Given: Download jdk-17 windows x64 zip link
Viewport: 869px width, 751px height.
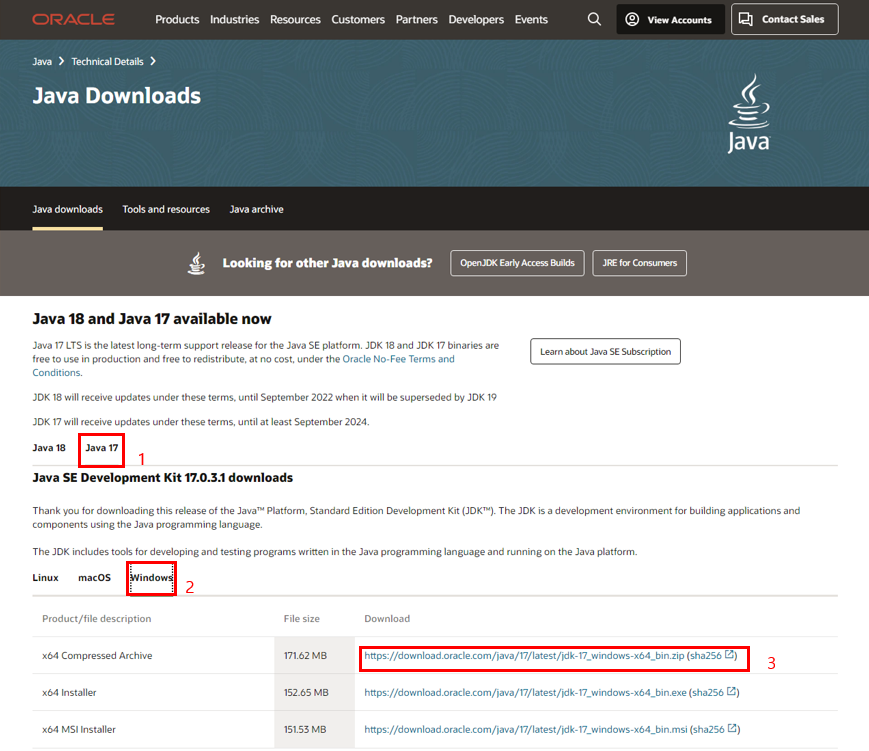Looking at the screenshot, I should [x=524, y=655].
